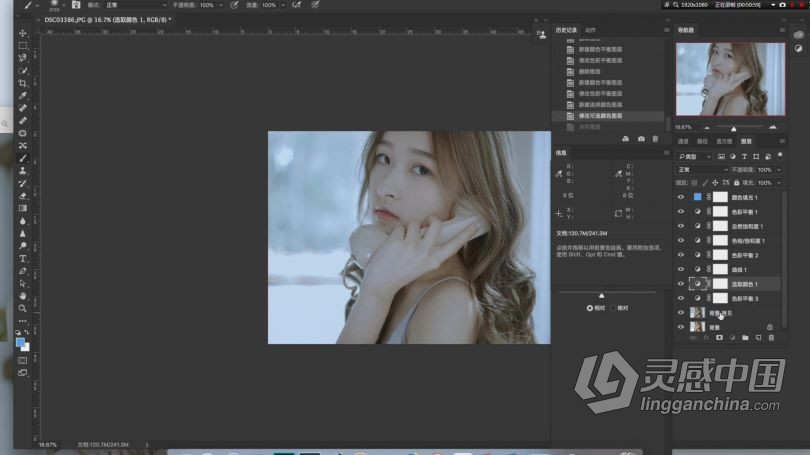
Task: Click the delete layer trash icon
Action: click(771, 338)
